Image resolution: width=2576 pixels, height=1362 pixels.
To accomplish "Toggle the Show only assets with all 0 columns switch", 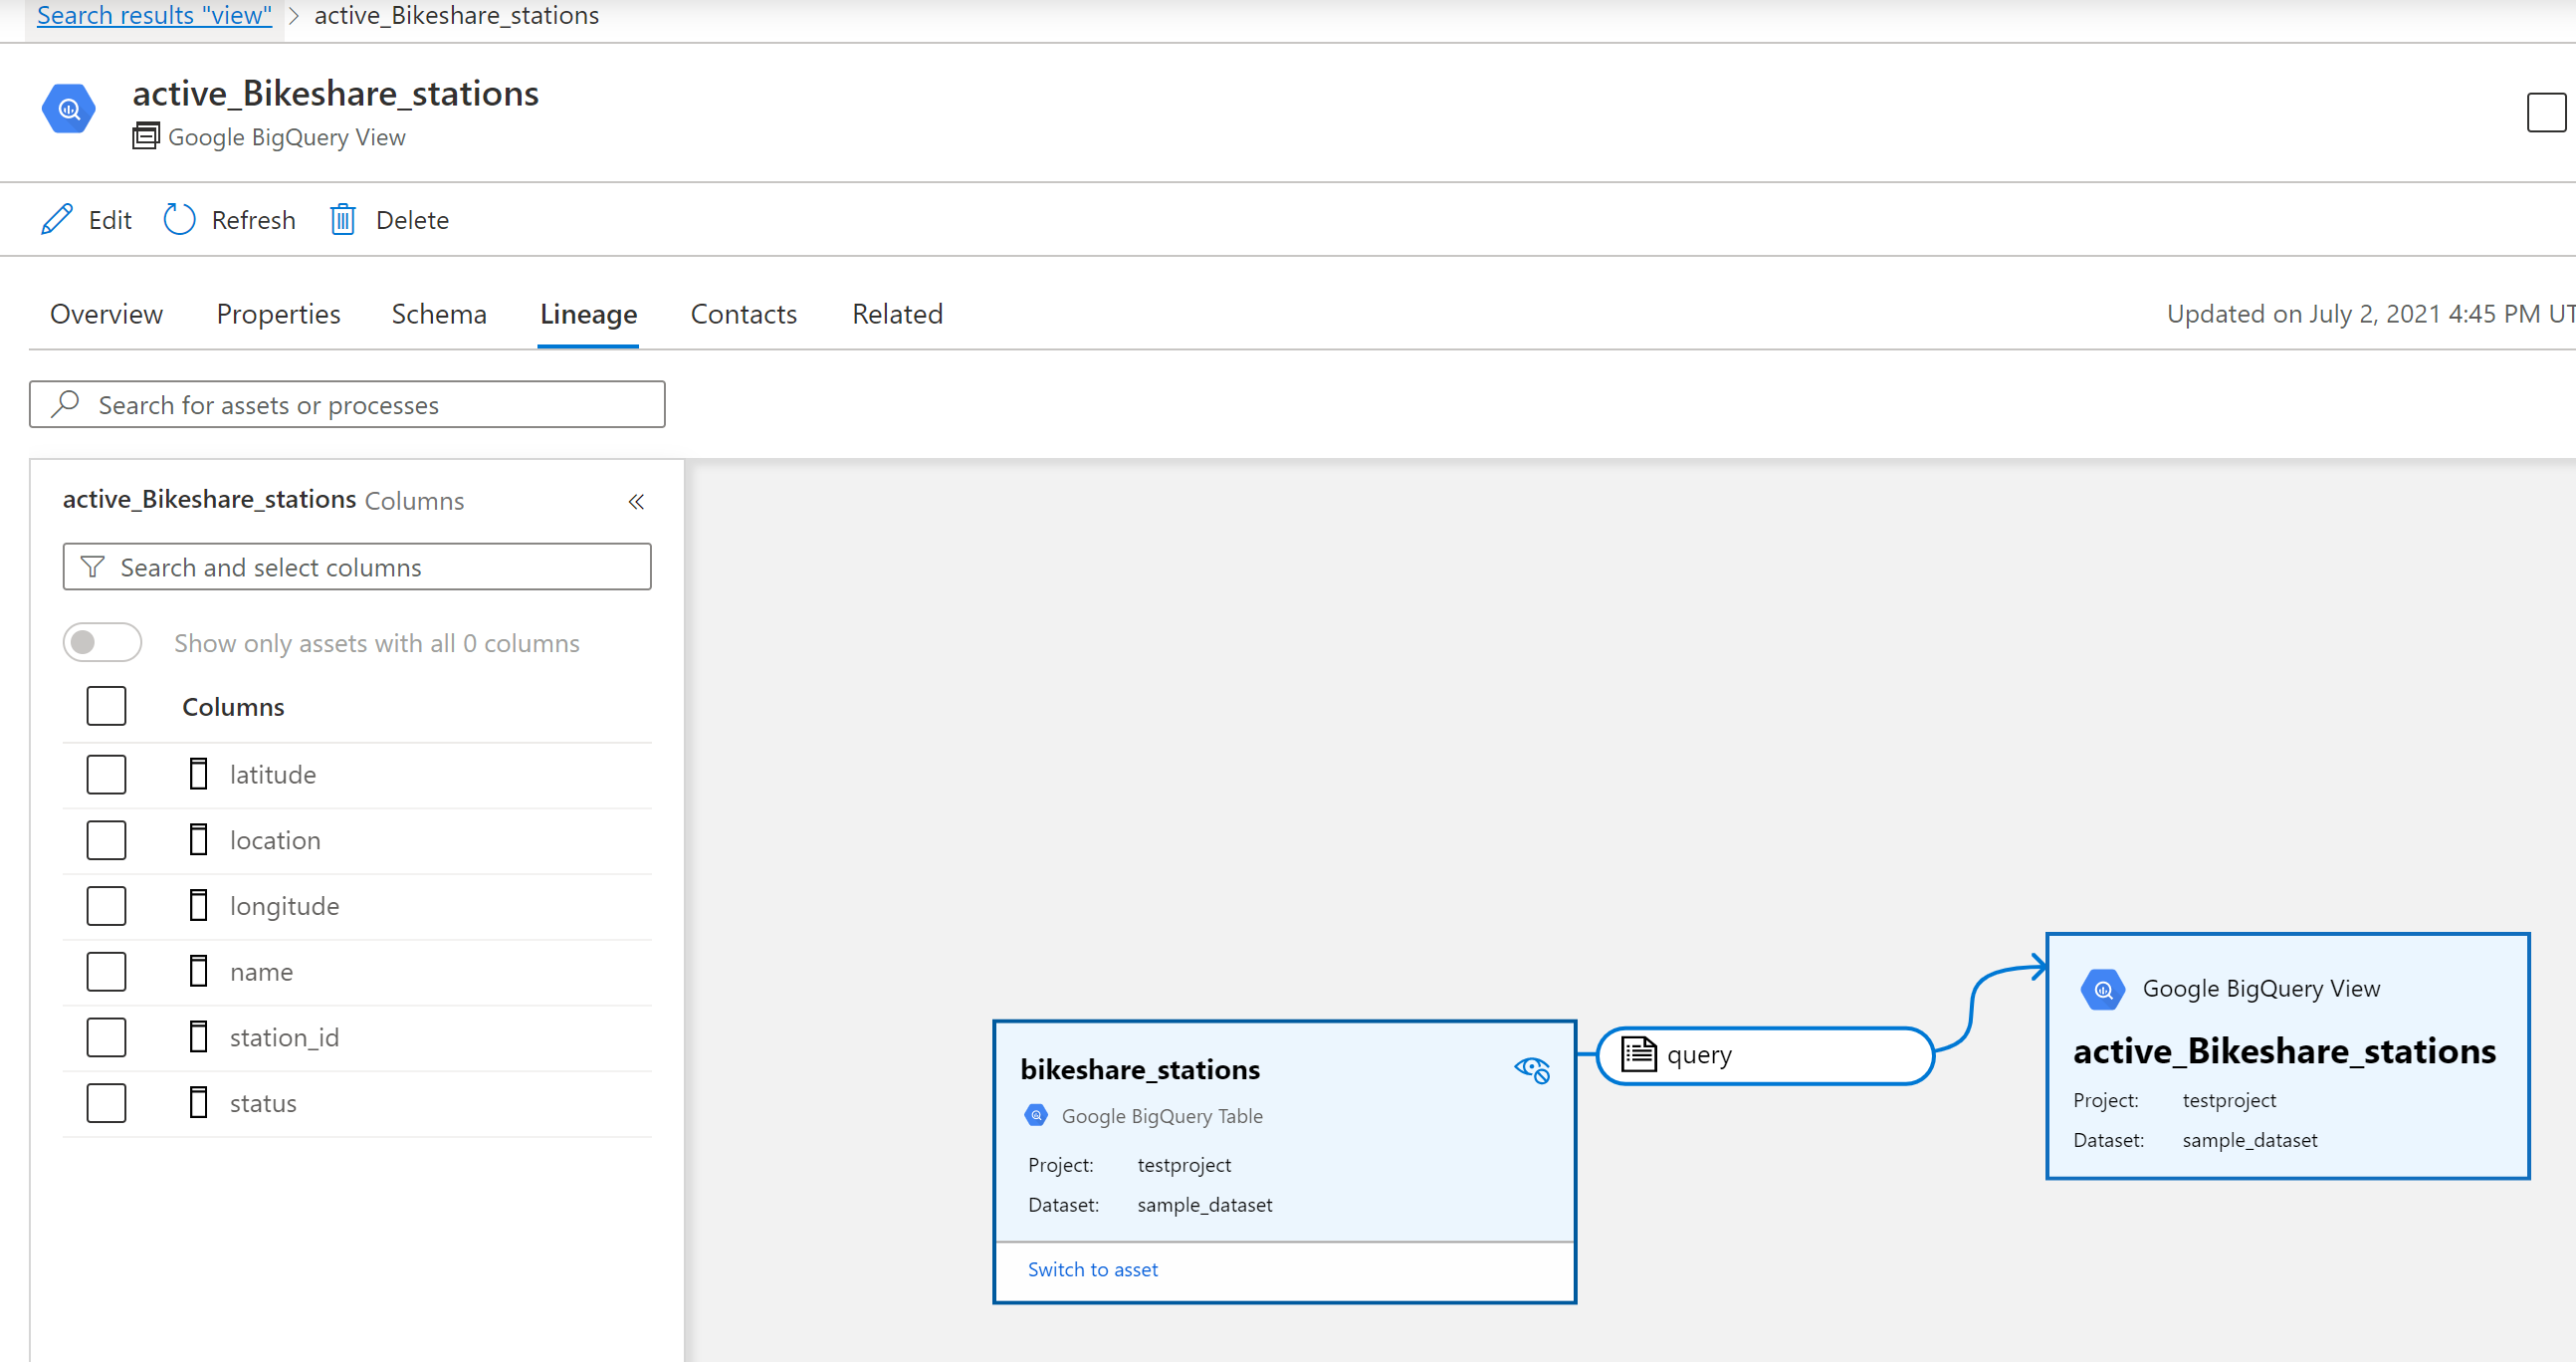I will click(x=99, y=642).
